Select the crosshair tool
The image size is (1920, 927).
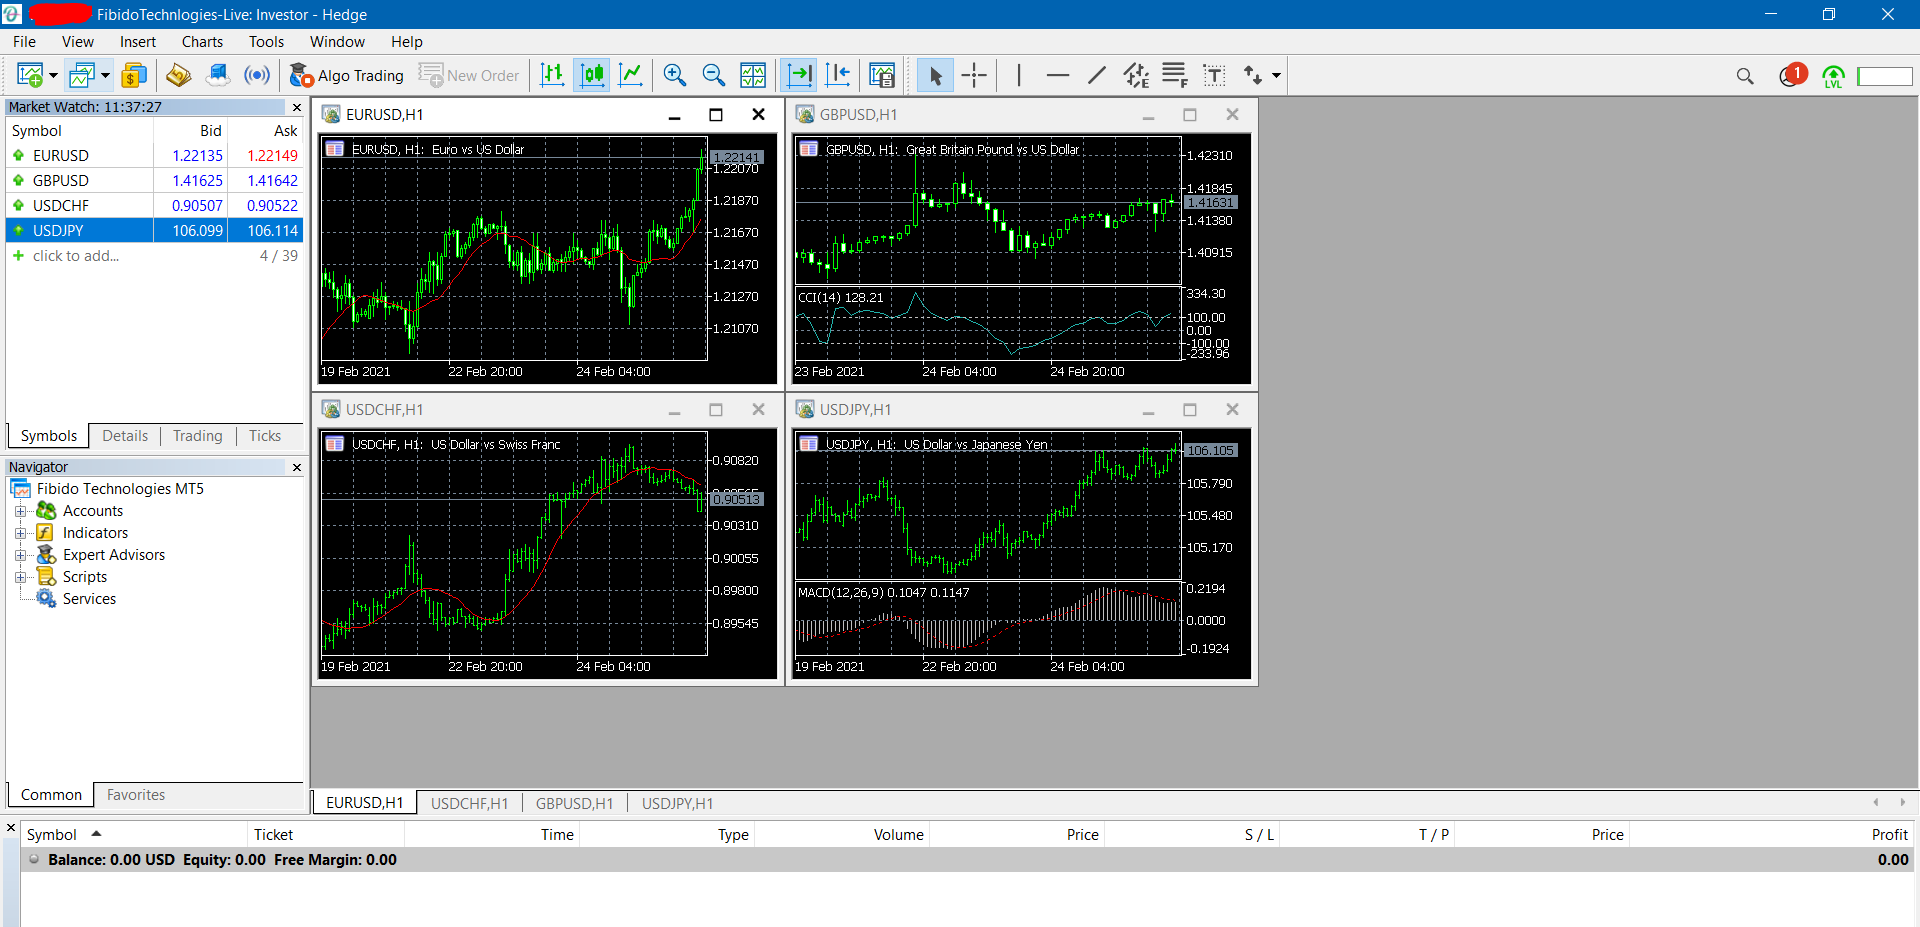[x=974, y=75]
